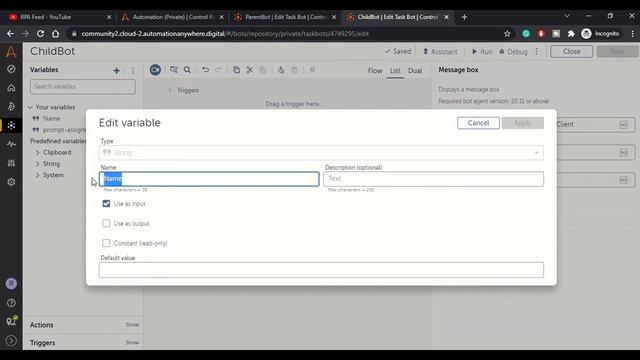Enable the Constant (read-only) checkbox
Viewport: 640px width, 360px height.
coord(106,243)
